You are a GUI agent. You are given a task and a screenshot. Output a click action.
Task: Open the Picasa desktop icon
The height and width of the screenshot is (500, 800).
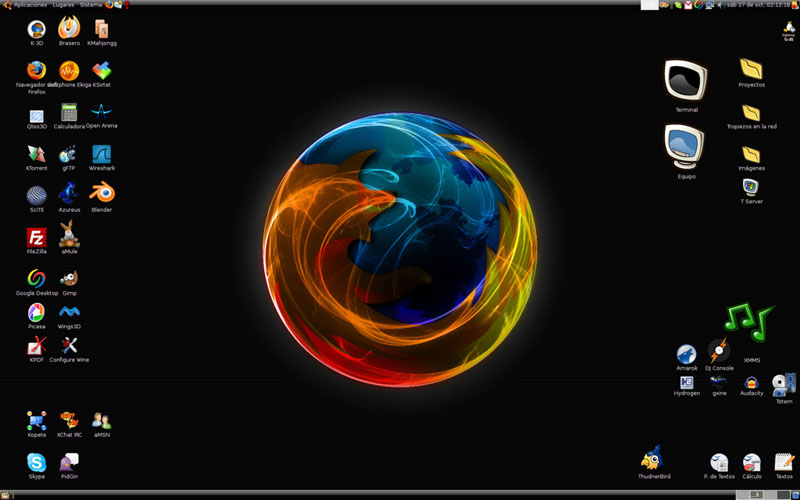[x=36, y=313]
